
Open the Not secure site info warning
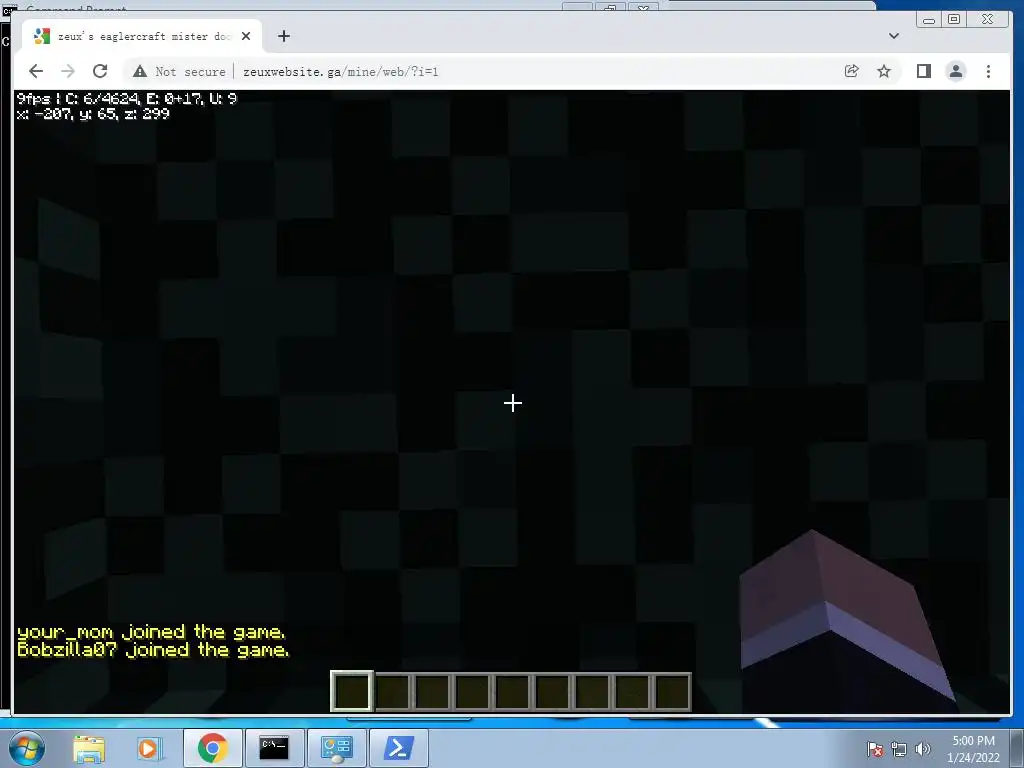click(179, 71)
